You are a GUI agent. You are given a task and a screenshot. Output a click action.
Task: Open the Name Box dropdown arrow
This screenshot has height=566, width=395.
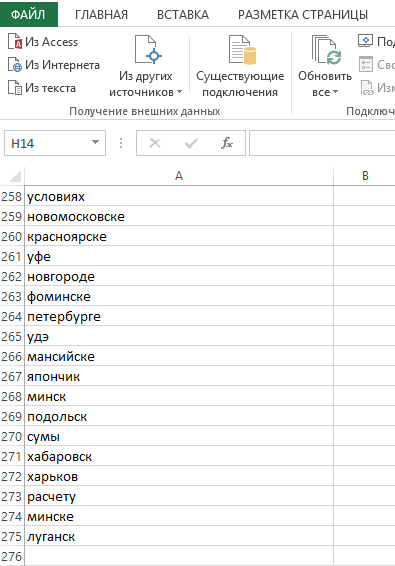pos(95,143)
